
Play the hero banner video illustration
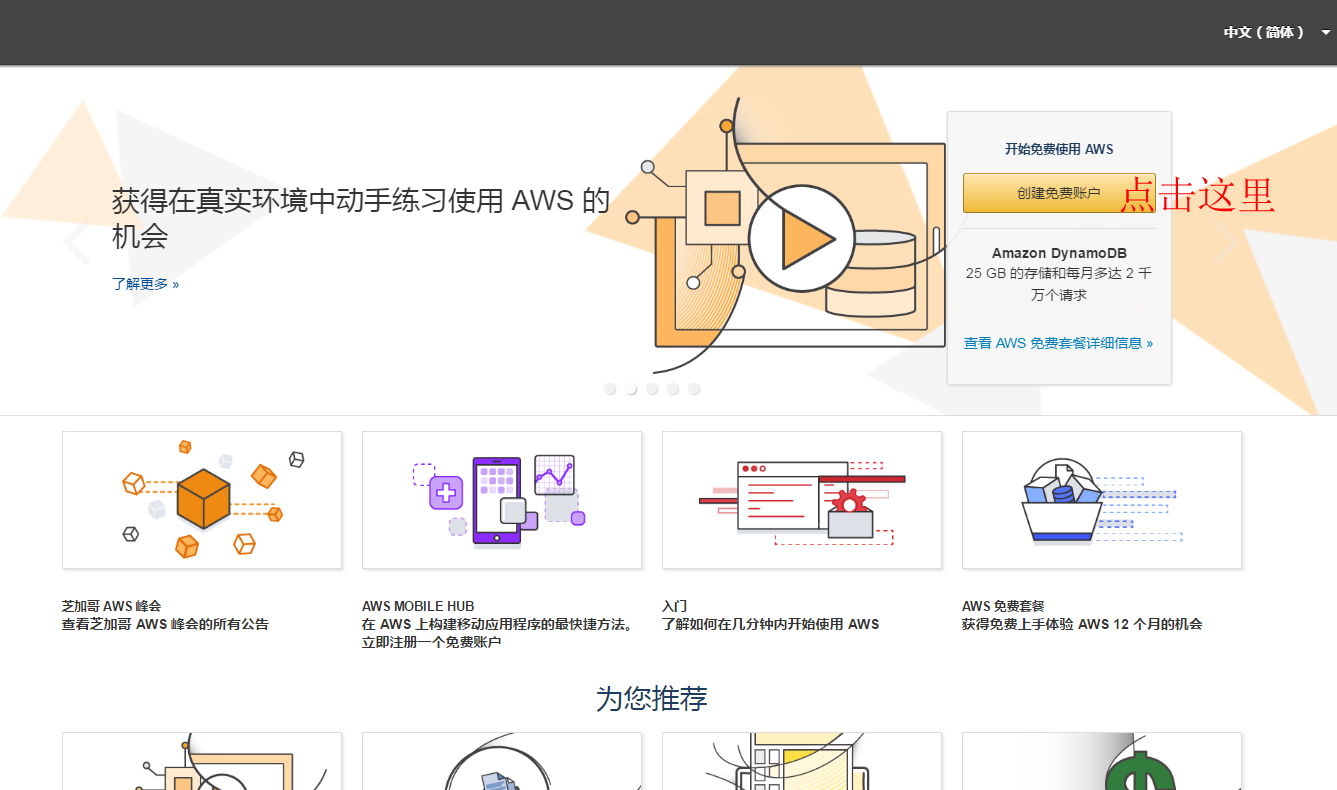[801, 239]
